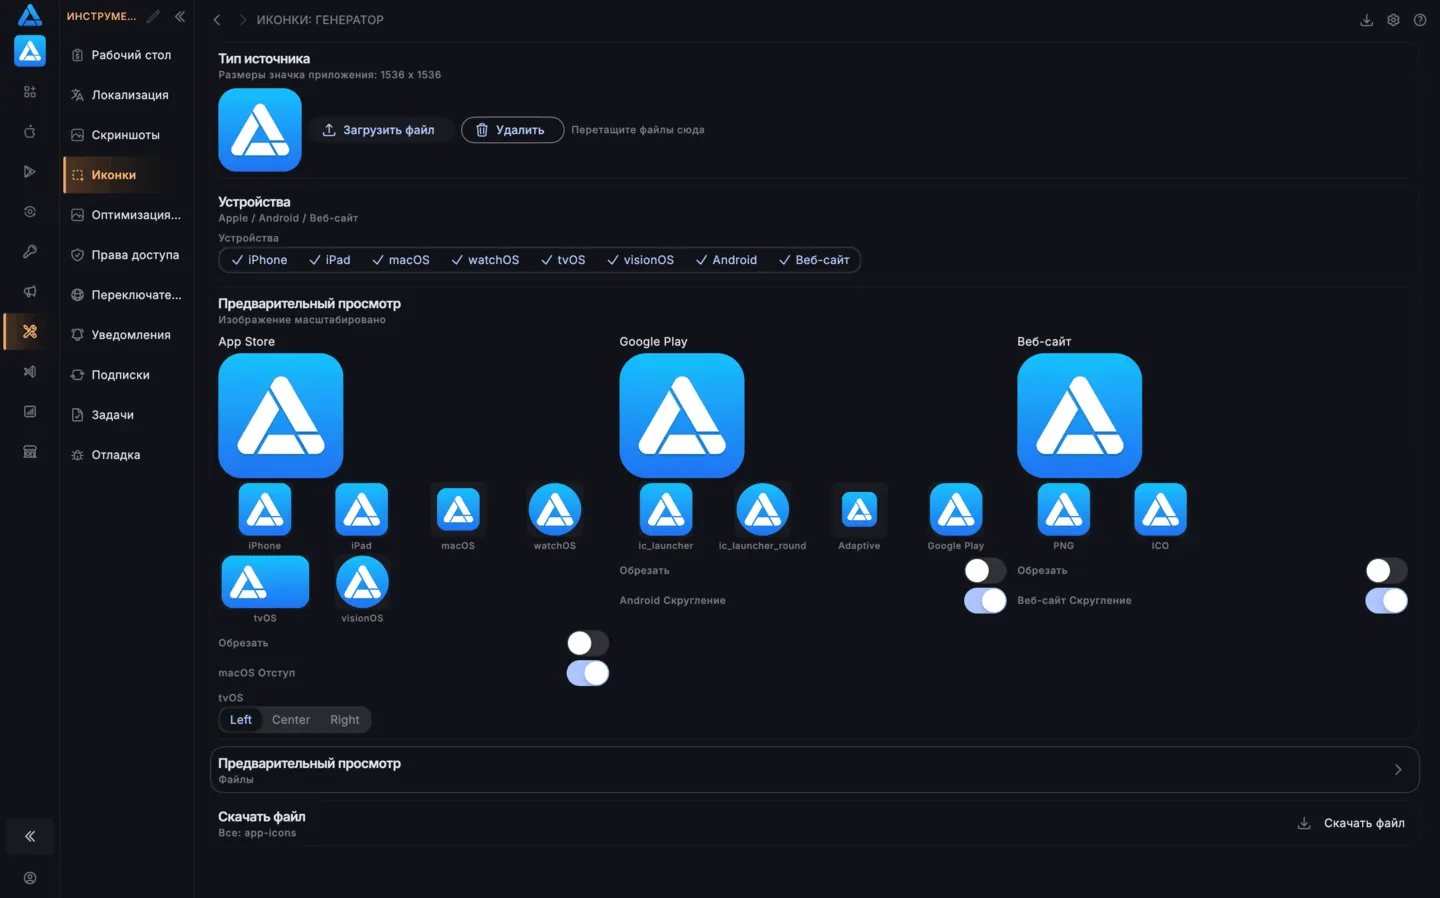Select Right tvOS alignment
The height and width of the screenshot is (898, 1440).
click(x=345, y=720)
